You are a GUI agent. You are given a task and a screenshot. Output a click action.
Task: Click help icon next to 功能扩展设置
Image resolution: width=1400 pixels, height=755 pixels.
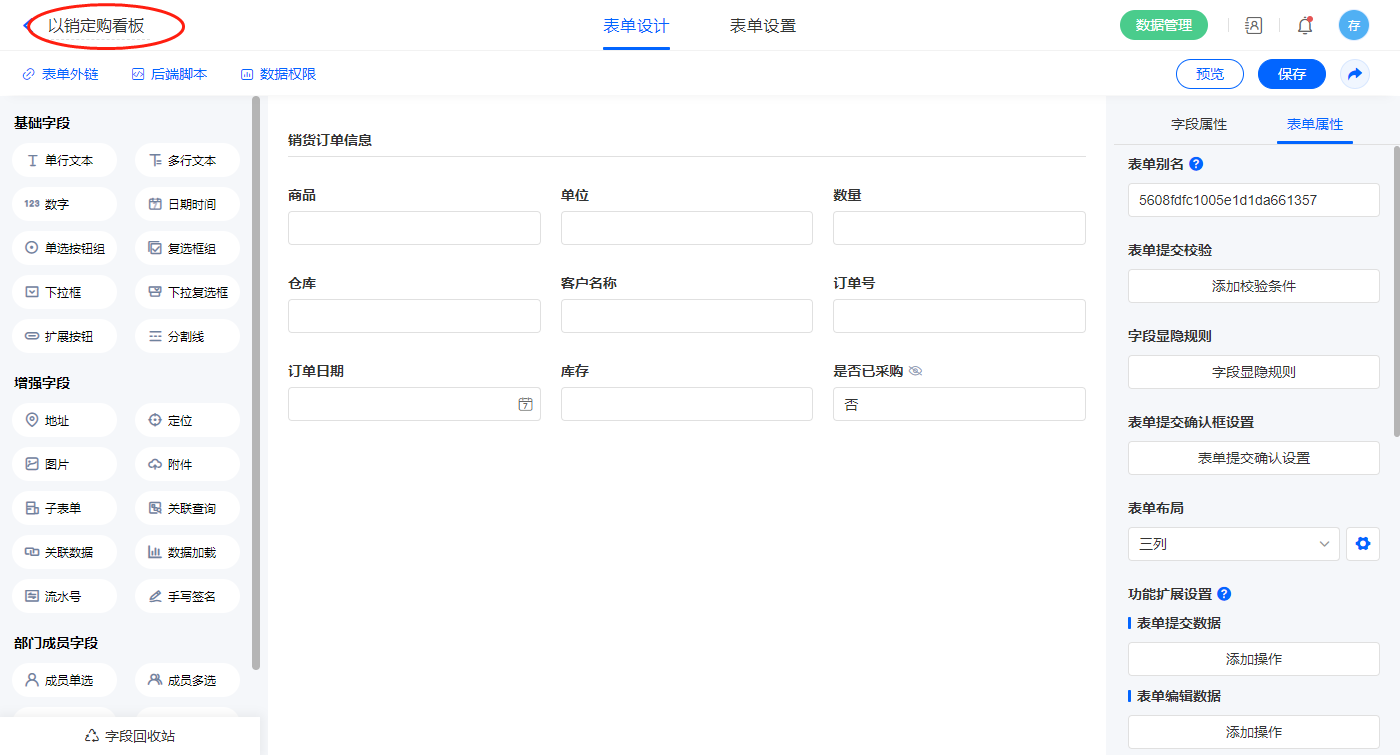coord(1224,594)
